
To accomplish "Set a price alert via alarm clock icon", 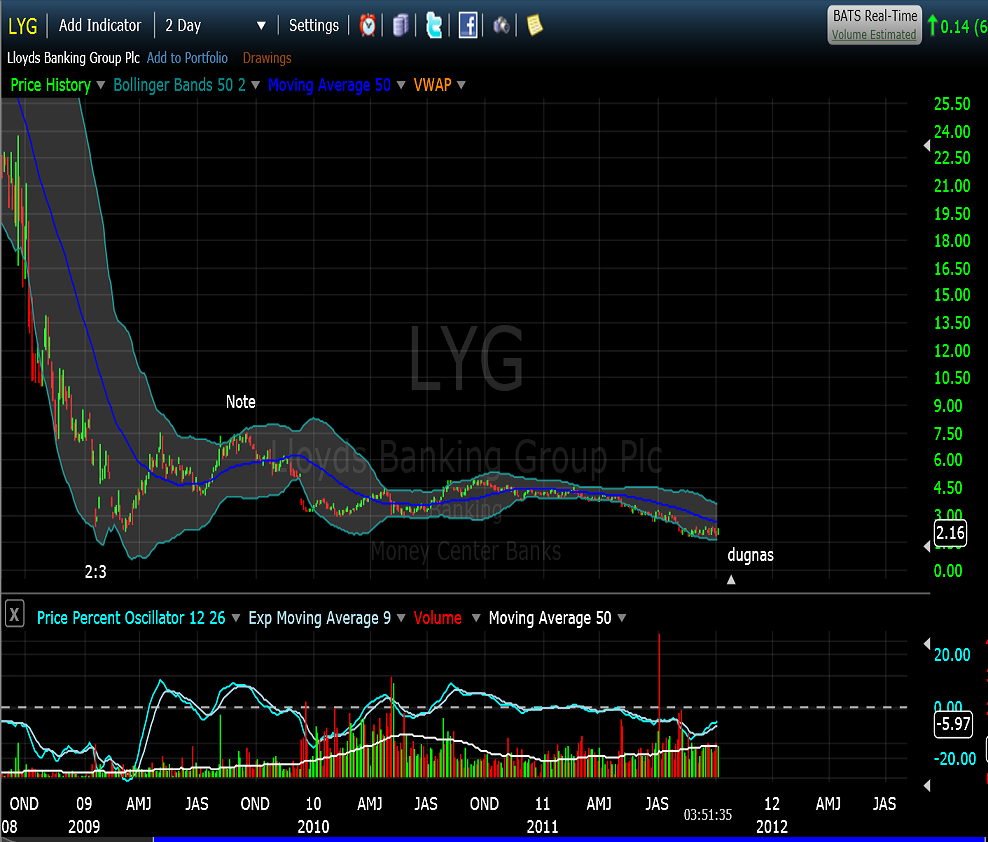I will (x=368, y=25).
